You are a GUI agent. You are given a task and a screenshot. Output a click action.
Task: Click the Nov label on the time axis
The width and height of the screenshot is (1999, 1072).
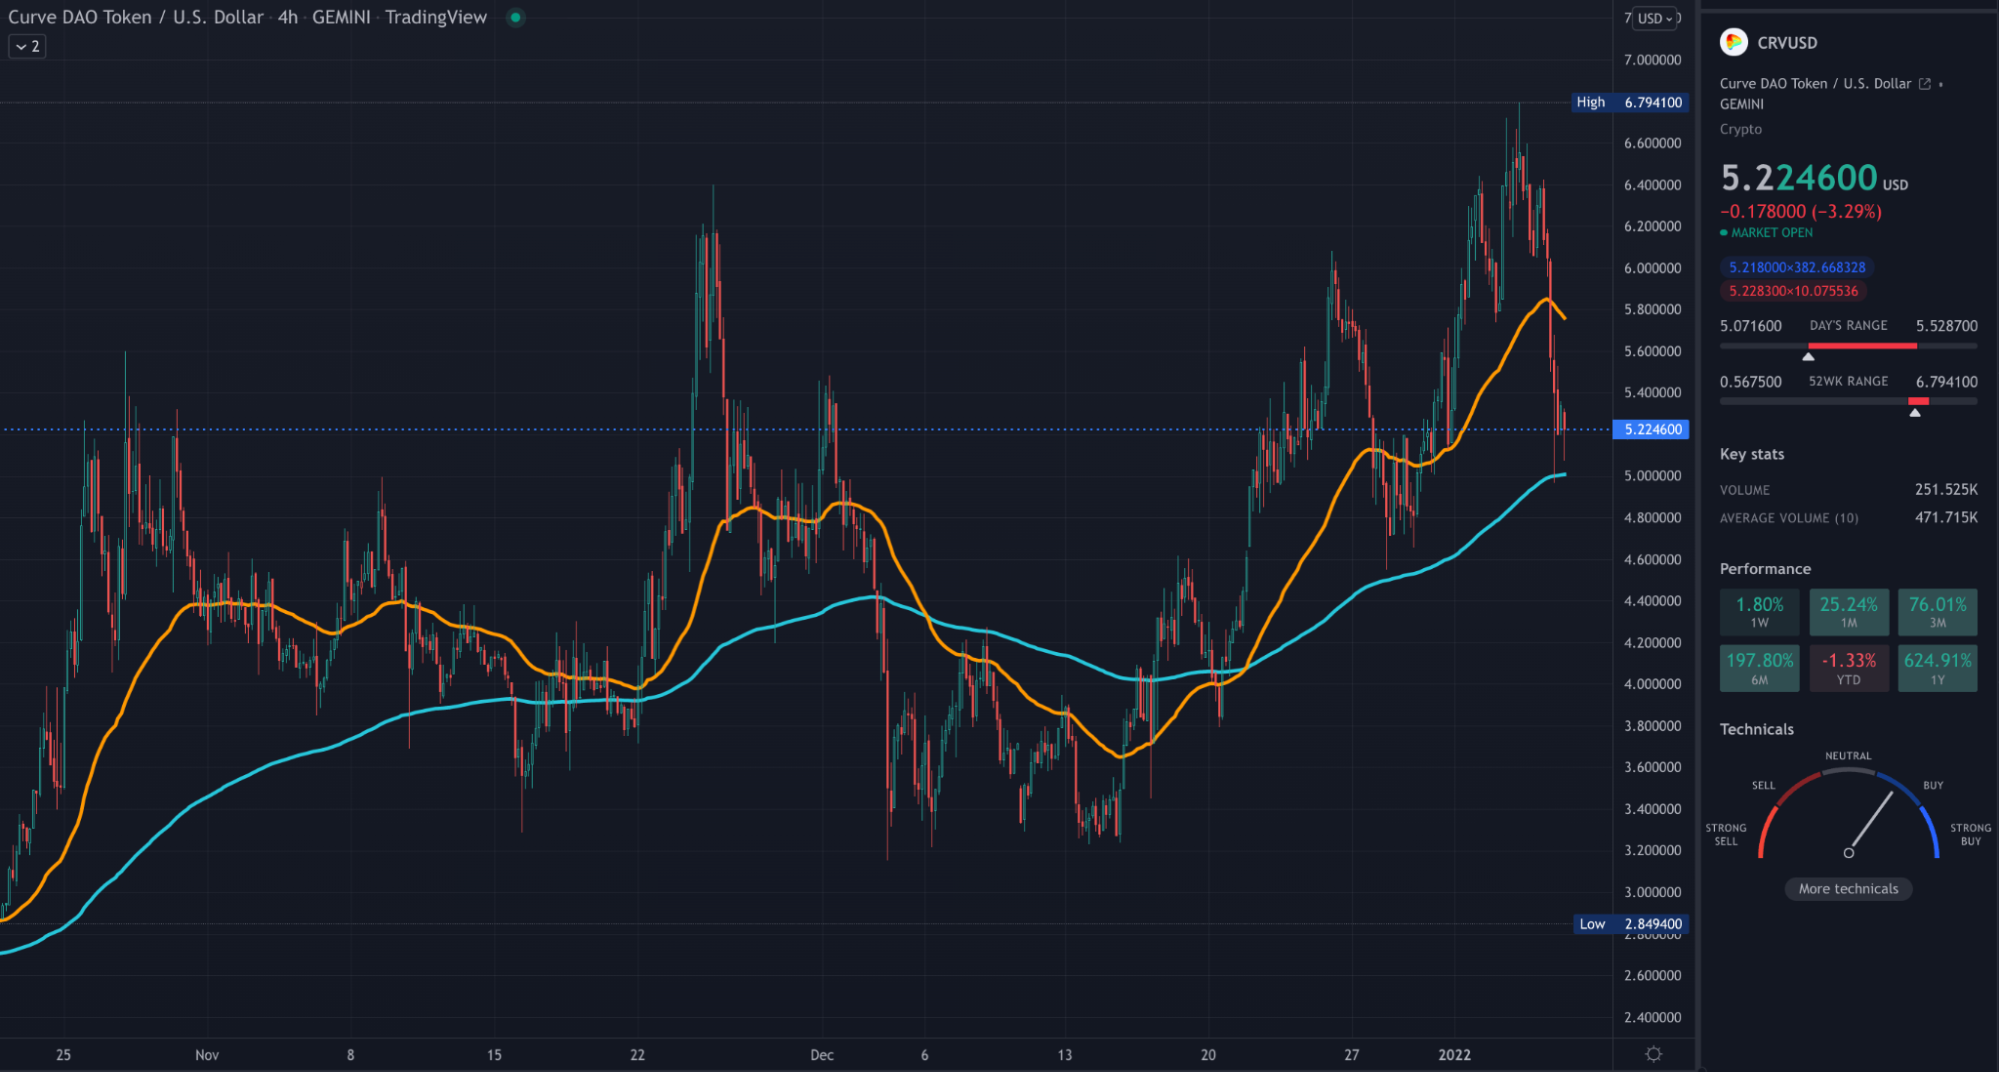(207, 1055)
